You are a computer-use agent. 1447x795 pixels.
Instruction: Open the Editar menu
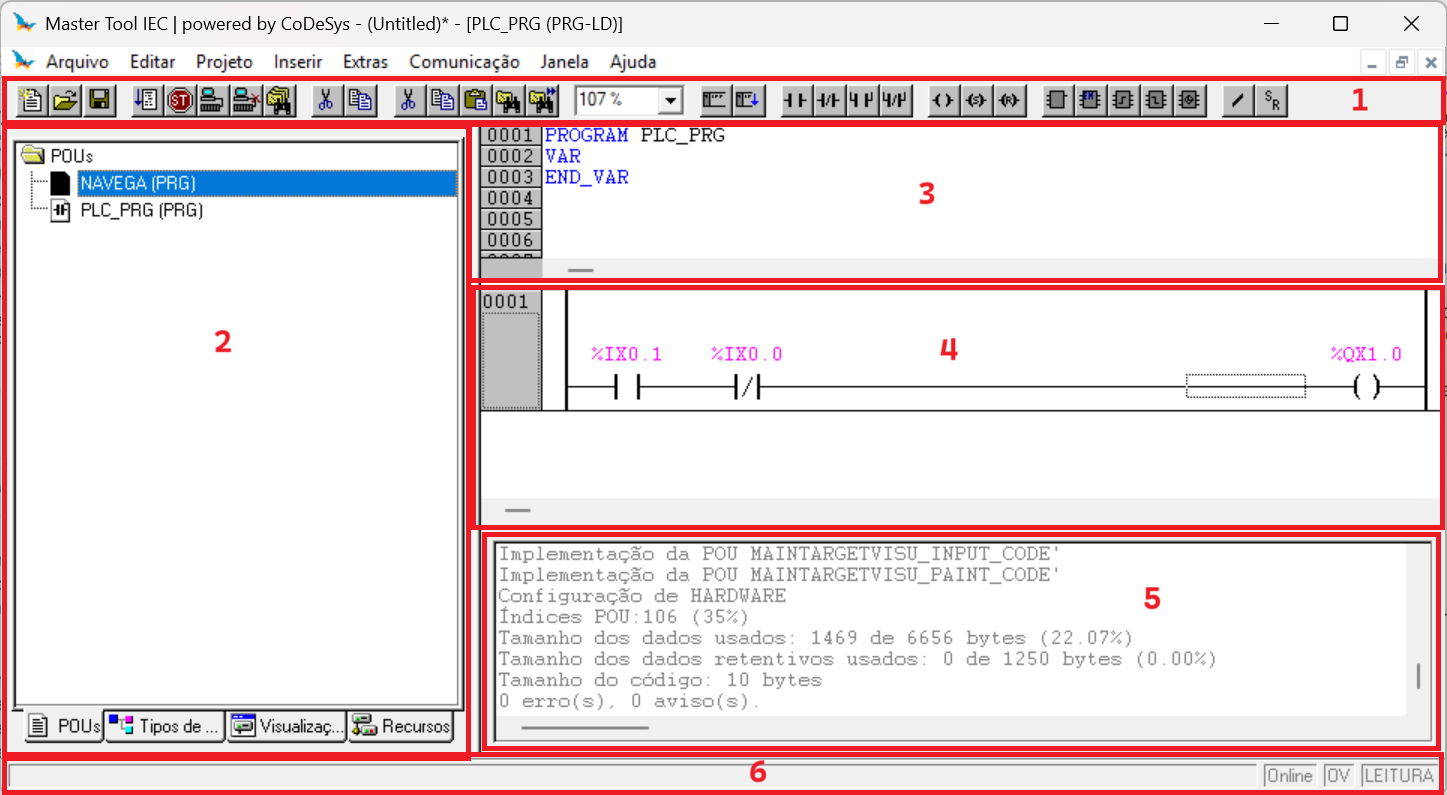[x=152, y=62]
